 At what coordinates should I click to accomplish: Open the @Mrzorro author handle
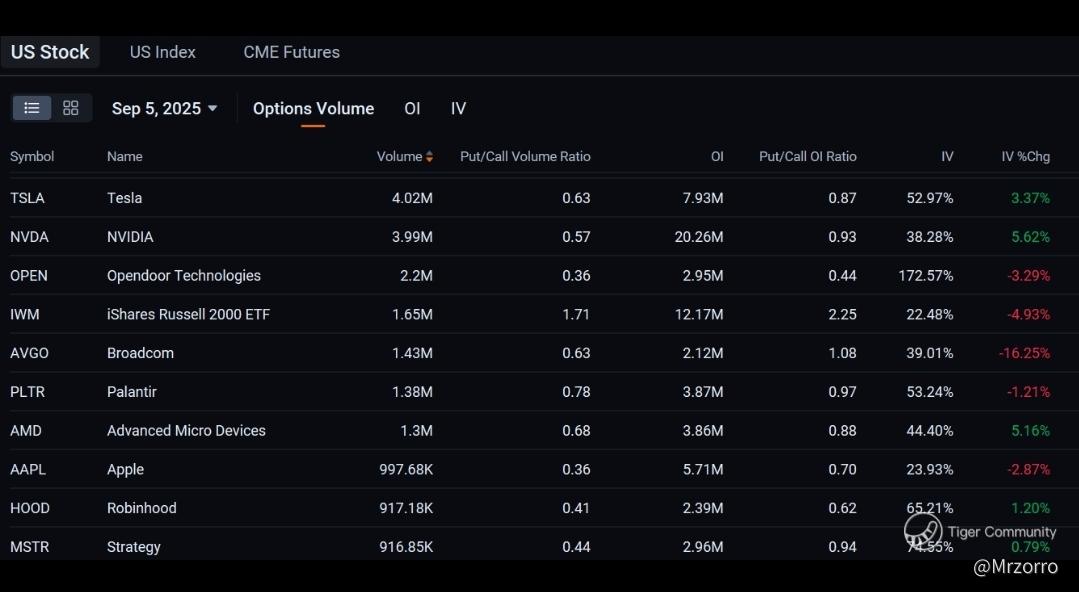coord(1015,567)
